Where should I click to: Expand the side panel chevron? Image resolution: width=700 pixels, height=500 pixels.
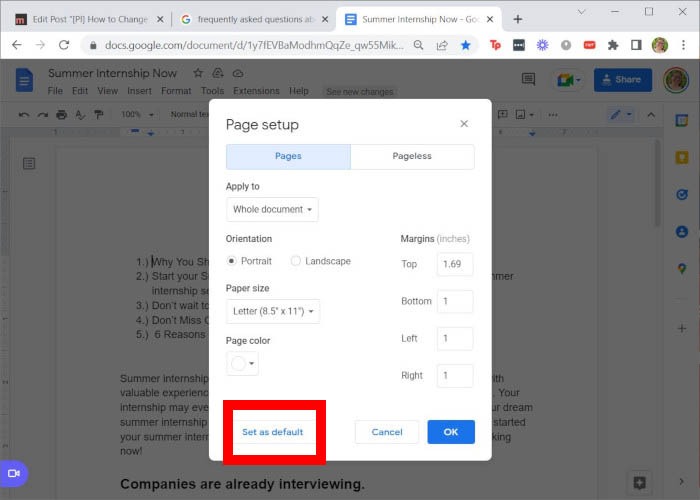tap(681, 482)
